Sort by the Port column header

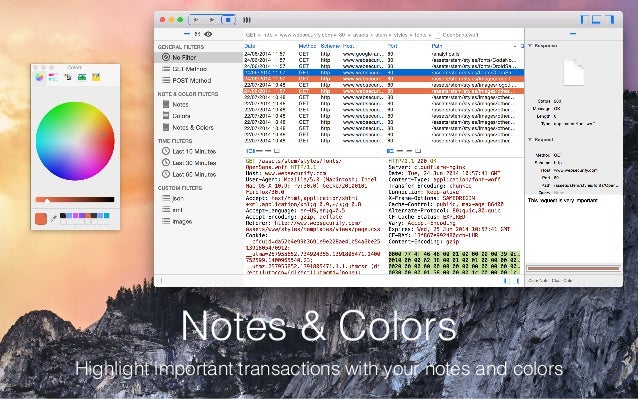[392, 46]
